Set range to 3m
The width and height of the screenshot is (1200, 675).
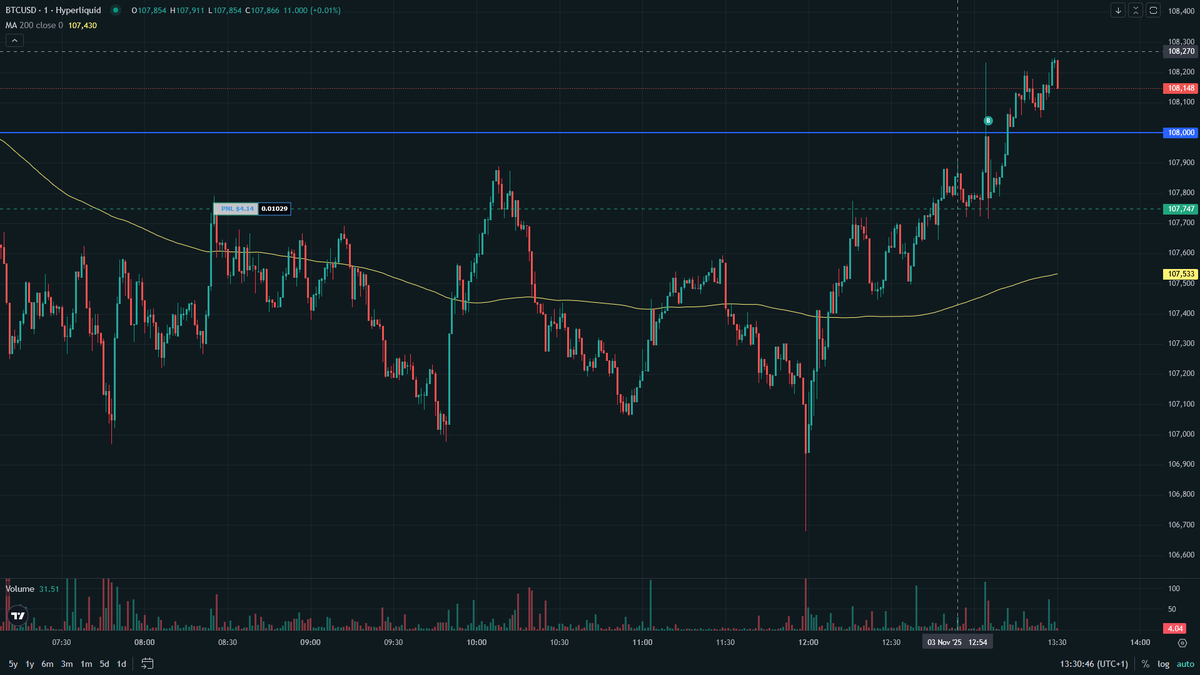pyautogui.click(x=66, y=664)
